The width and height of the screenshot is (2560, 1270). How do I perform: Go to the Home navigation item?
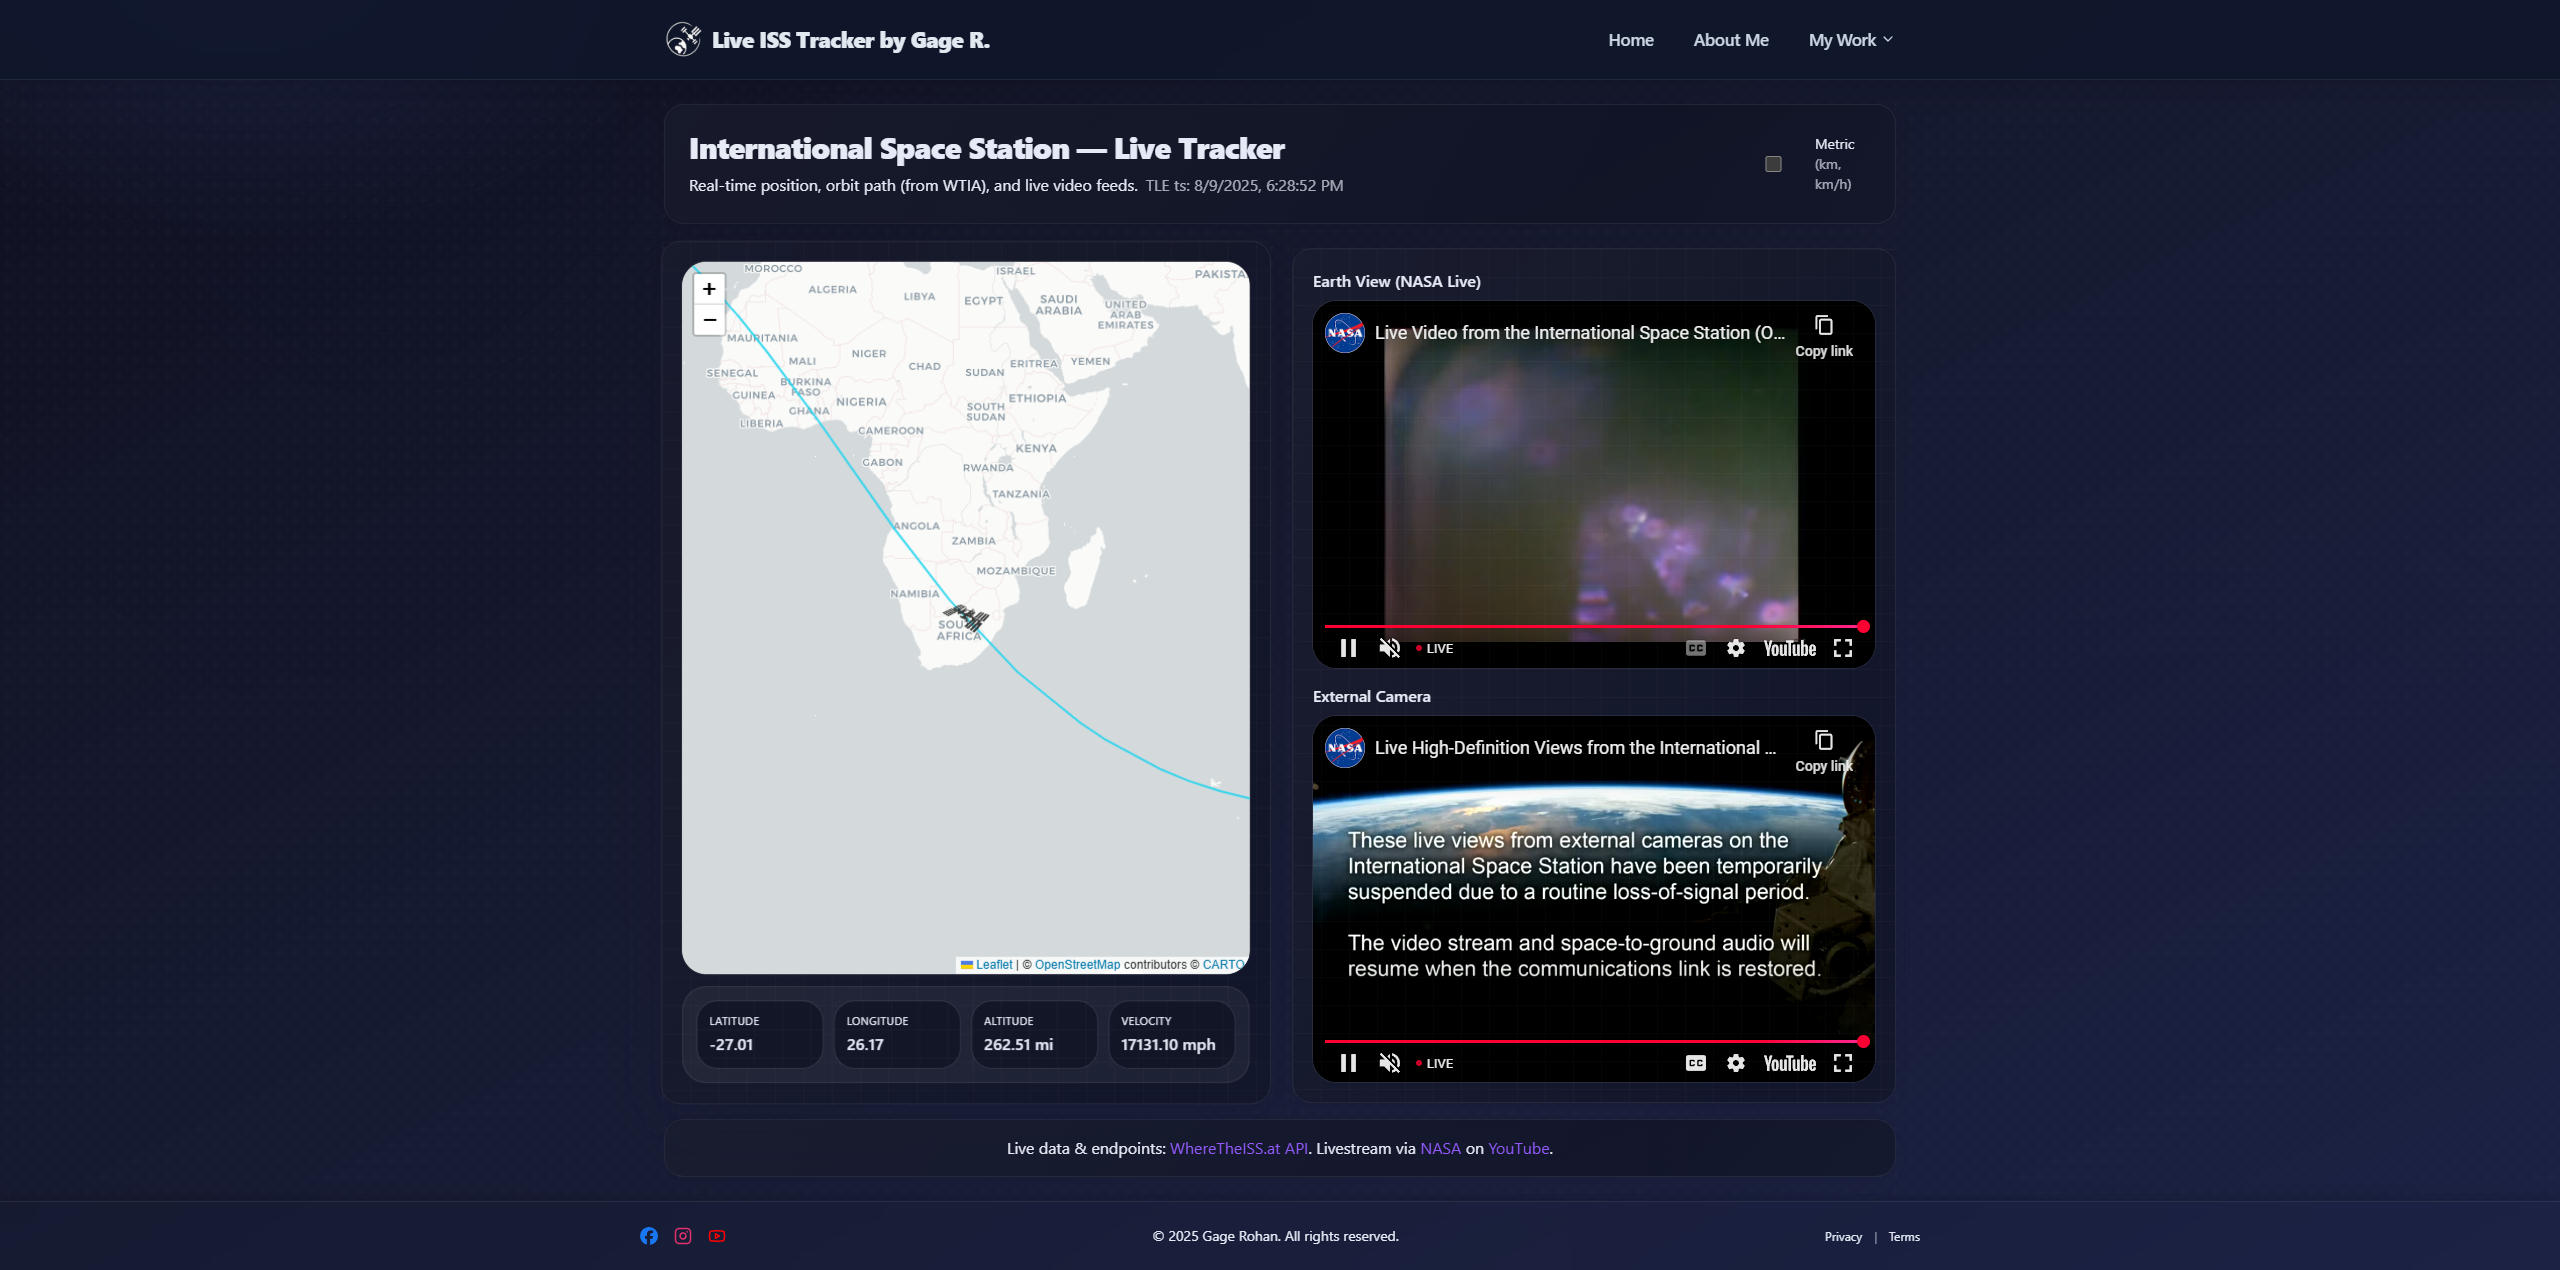point(1630,40)
